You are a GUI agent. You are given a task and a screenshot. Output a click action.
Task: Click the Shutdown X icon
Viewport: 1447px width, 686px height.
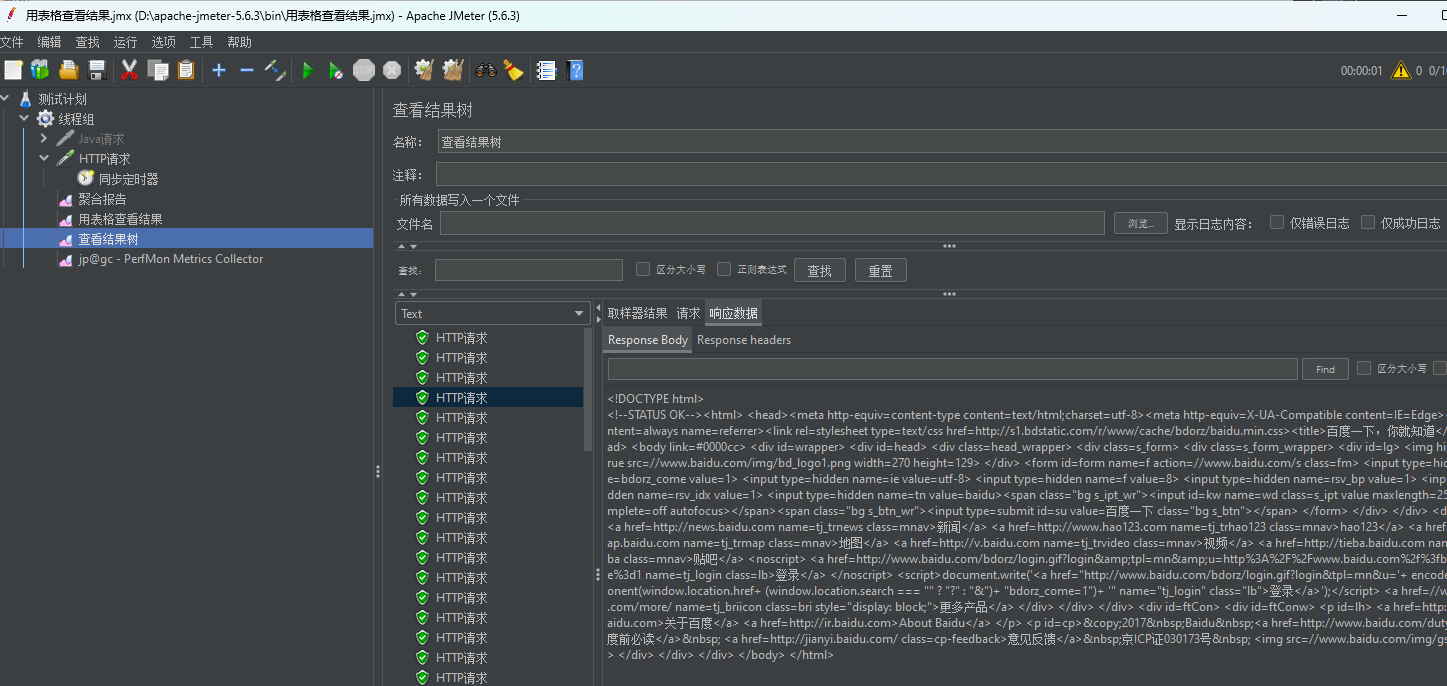point(392,70)
